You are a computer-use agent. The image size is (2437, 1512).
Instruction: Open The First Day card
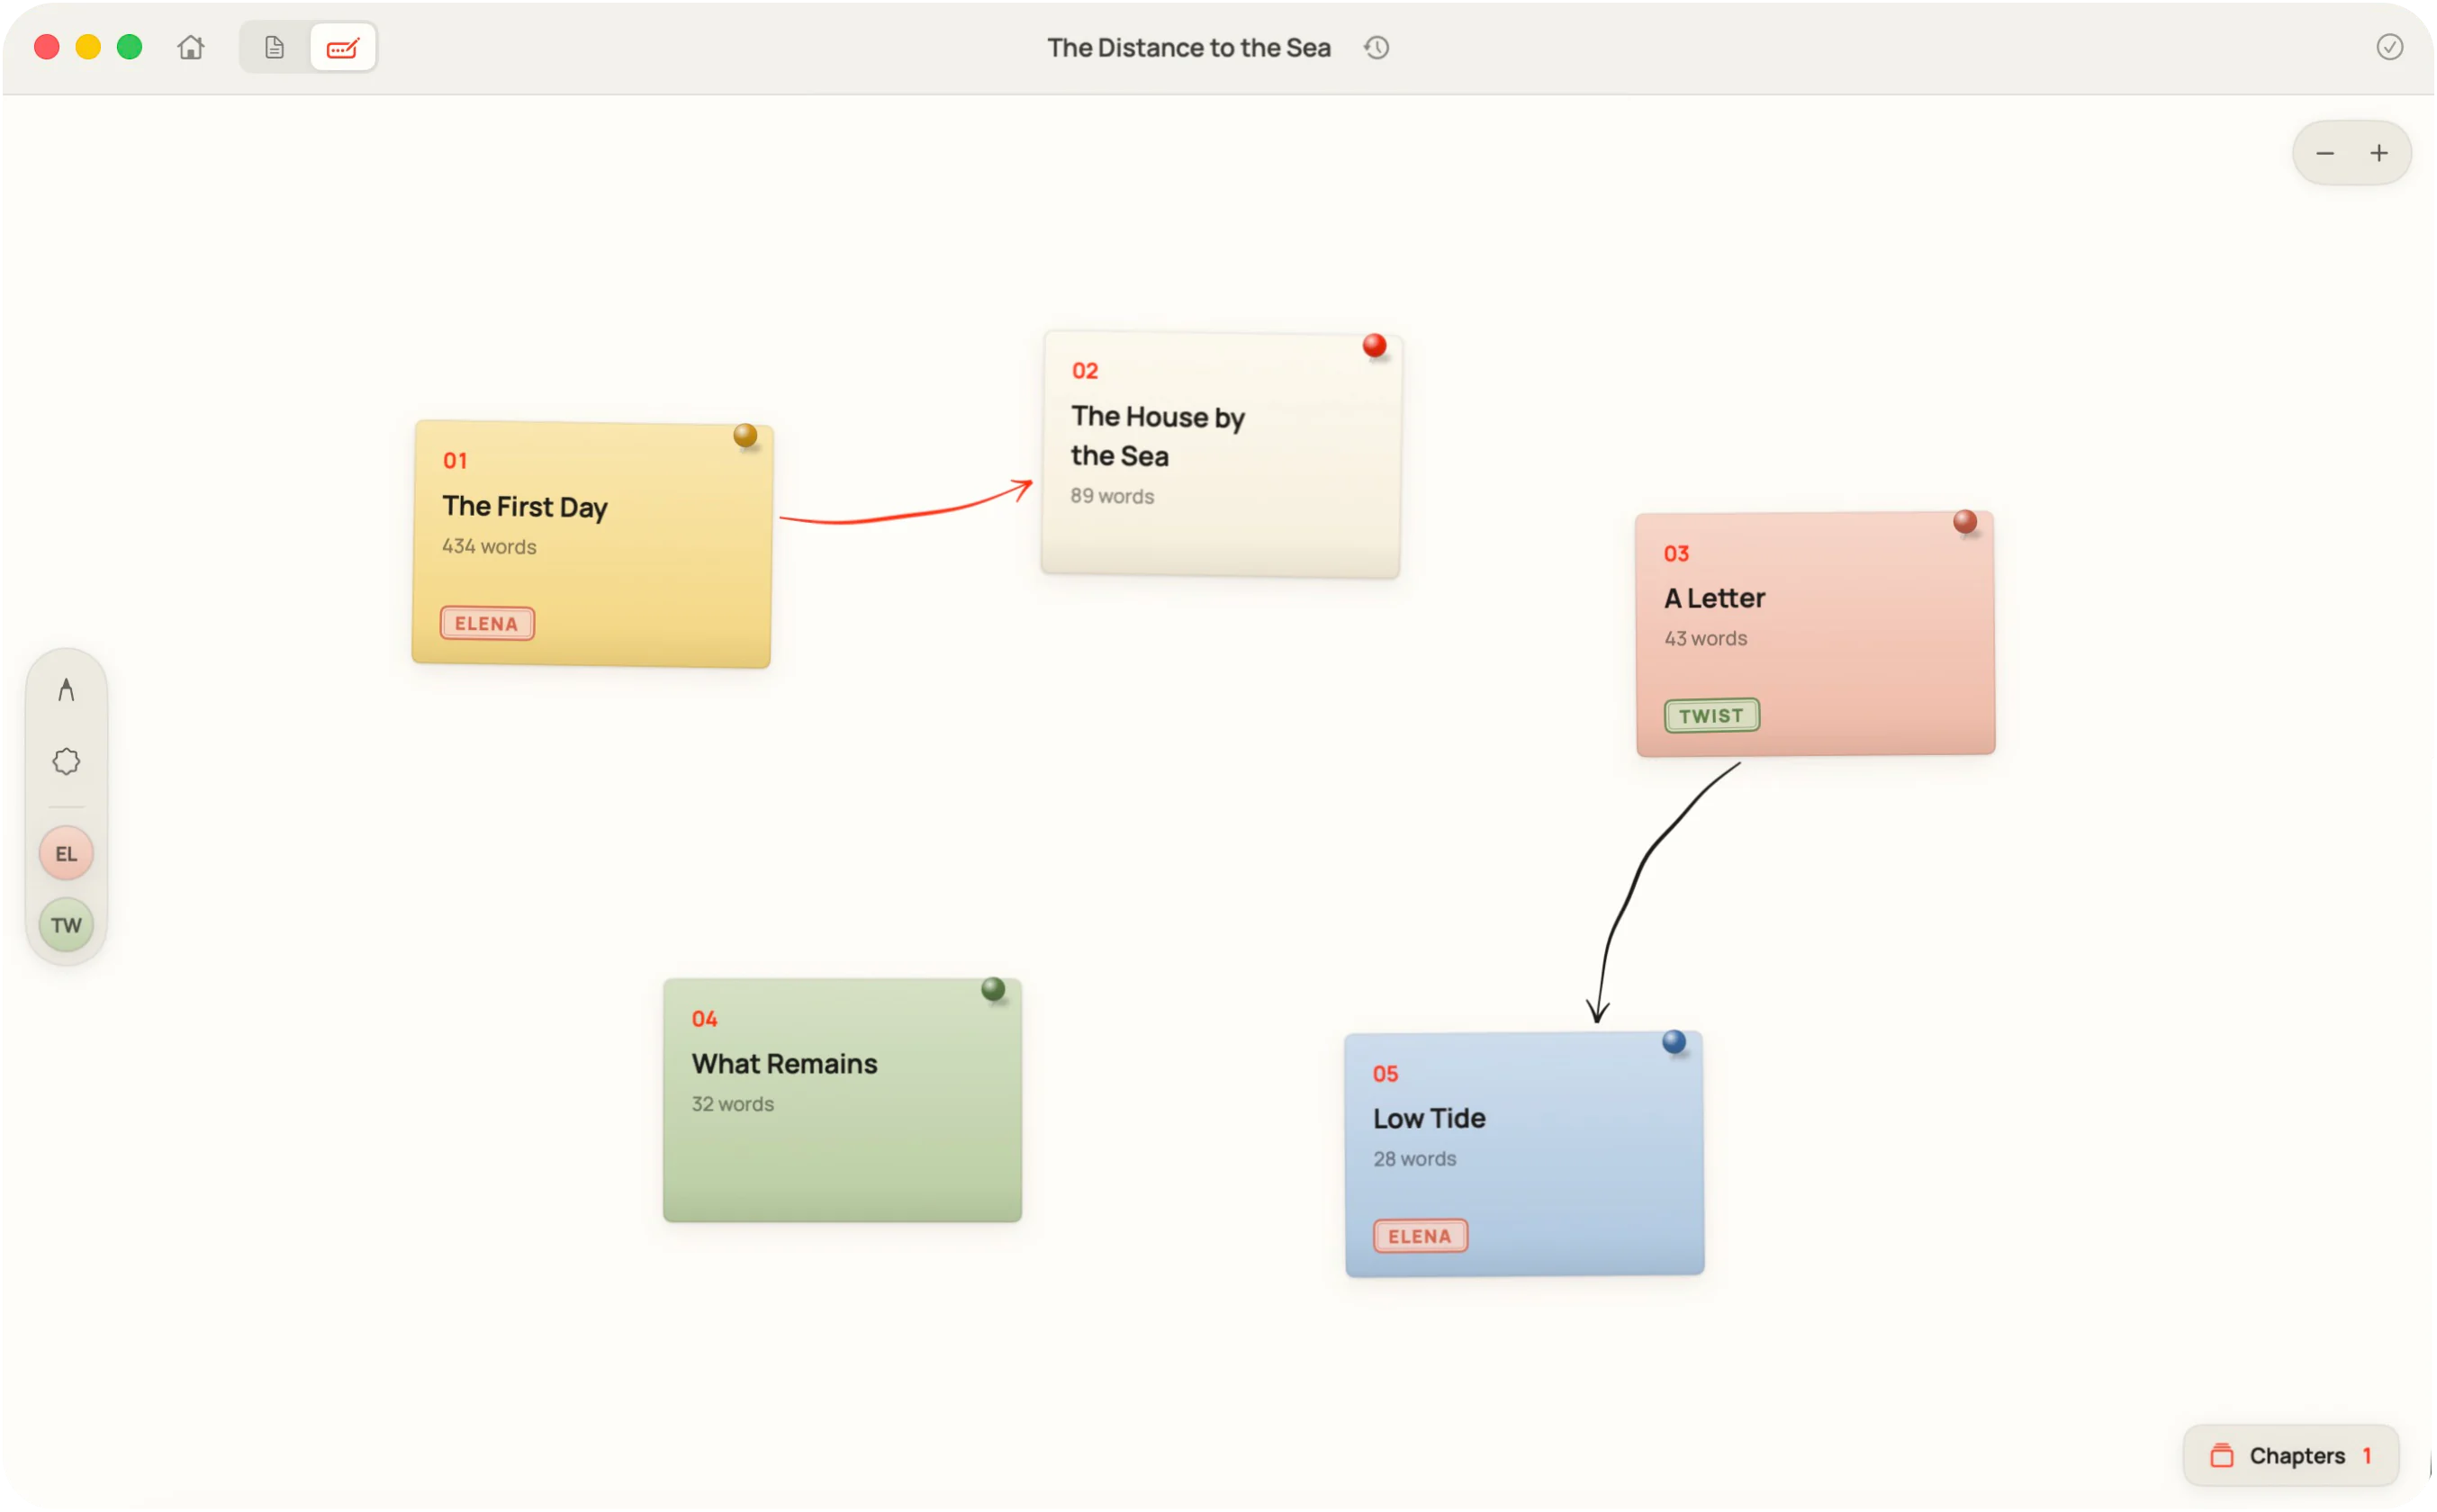[592, 544]
